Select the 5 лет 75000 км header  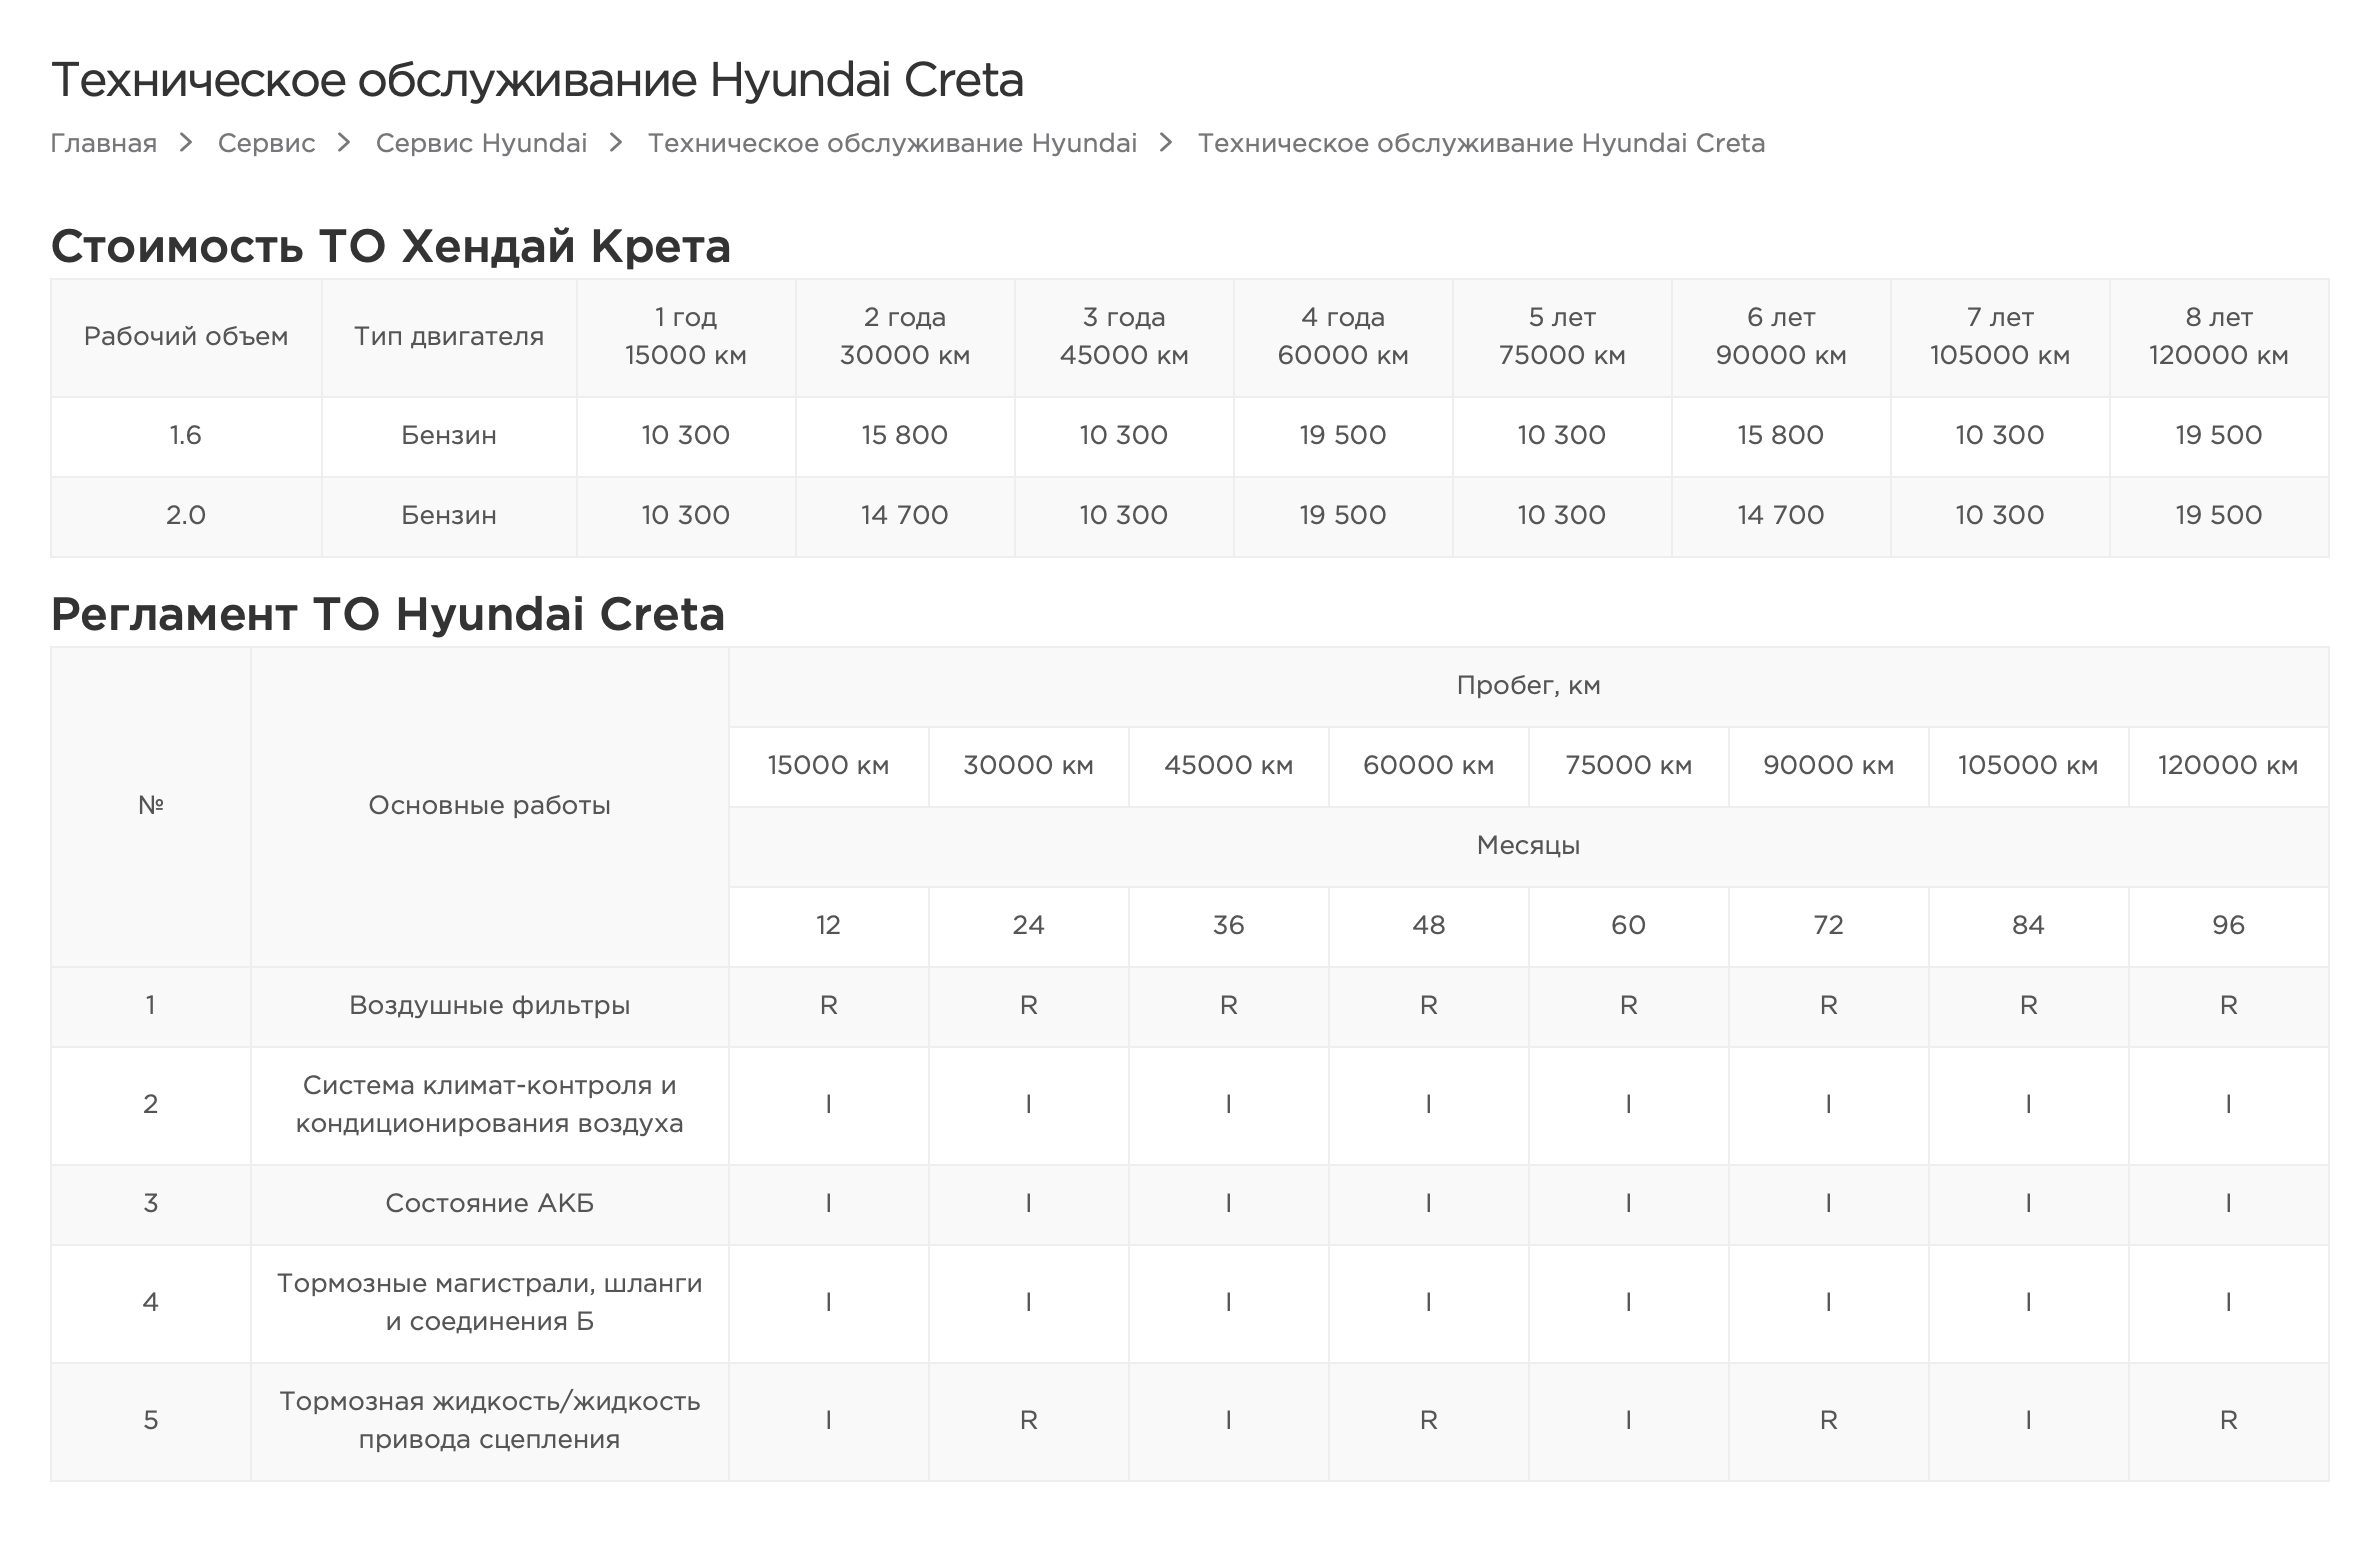(1562, 336)
